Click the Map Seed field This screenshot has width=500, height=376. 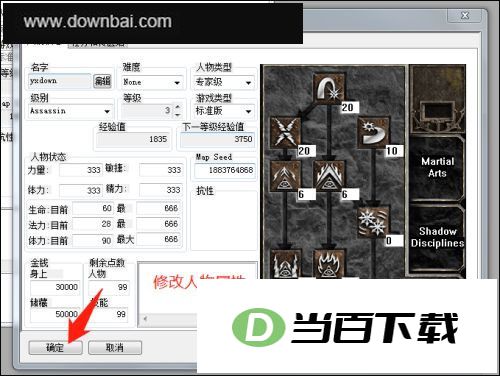225,170
